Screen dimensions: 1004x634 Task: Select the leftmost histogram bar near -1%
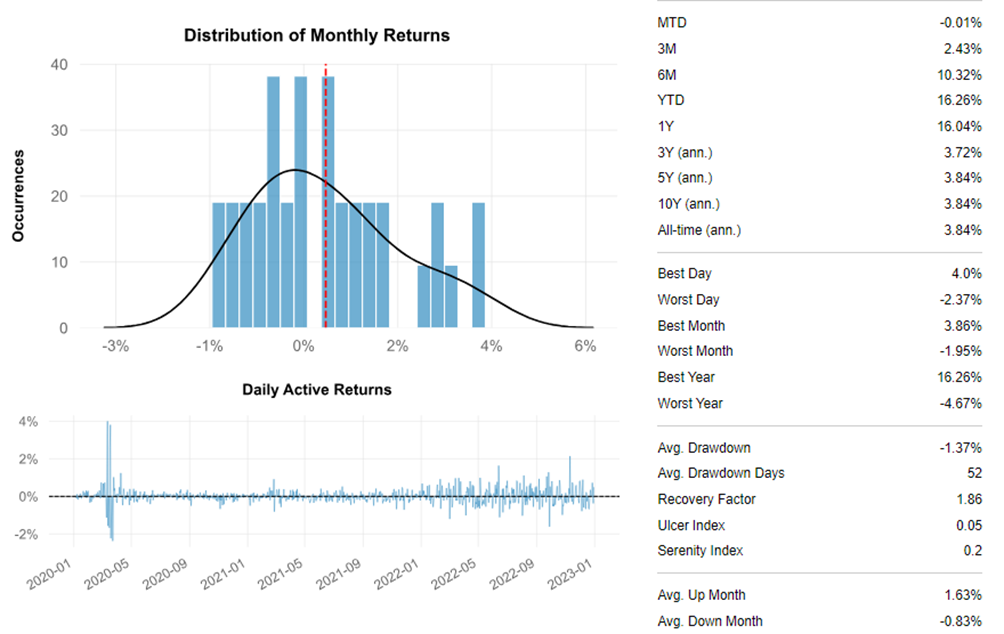pyautogui.click(x=218, y=265)
